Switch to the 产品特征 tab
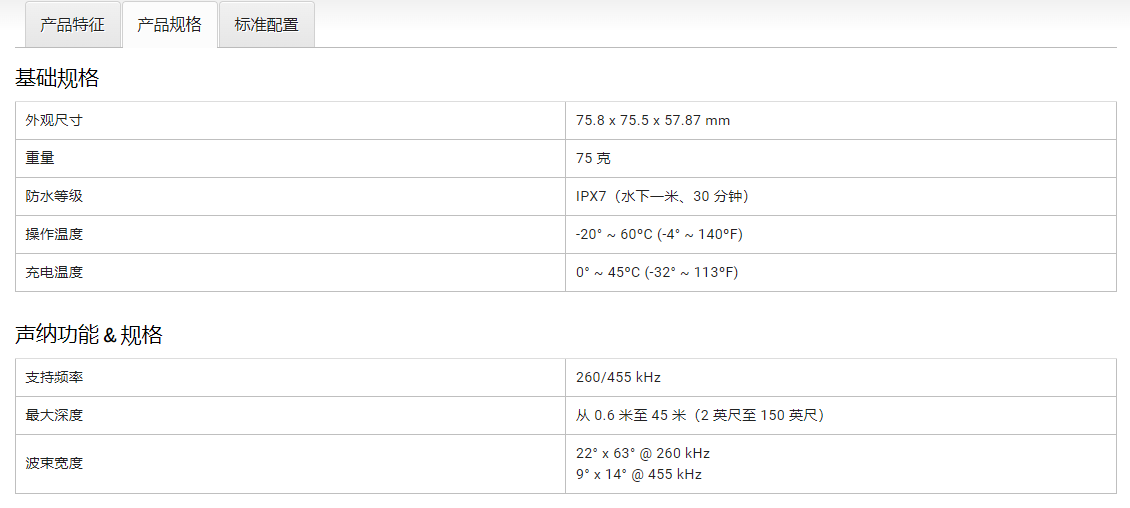This screenshot has width=1130, height=508. (x=72, y=24)
